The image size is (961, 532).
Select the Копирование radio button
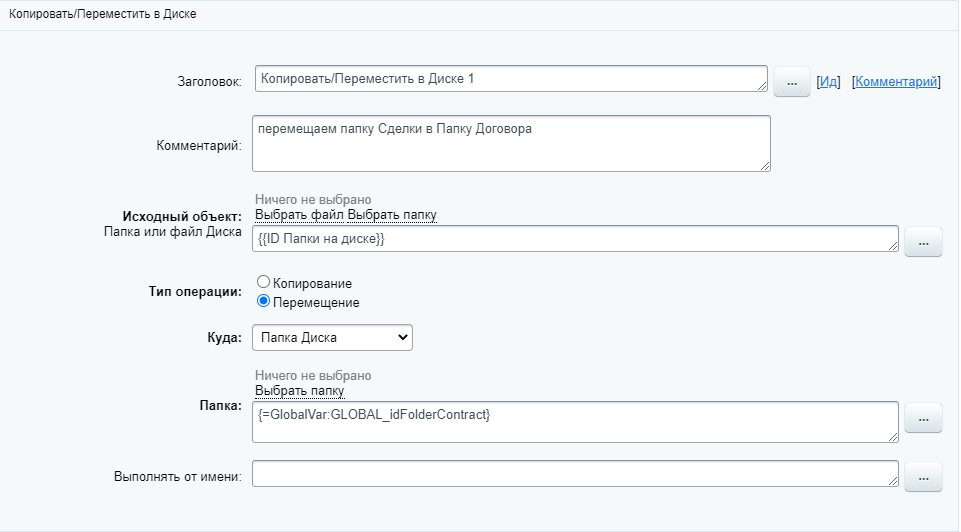(x=264, y=283)
